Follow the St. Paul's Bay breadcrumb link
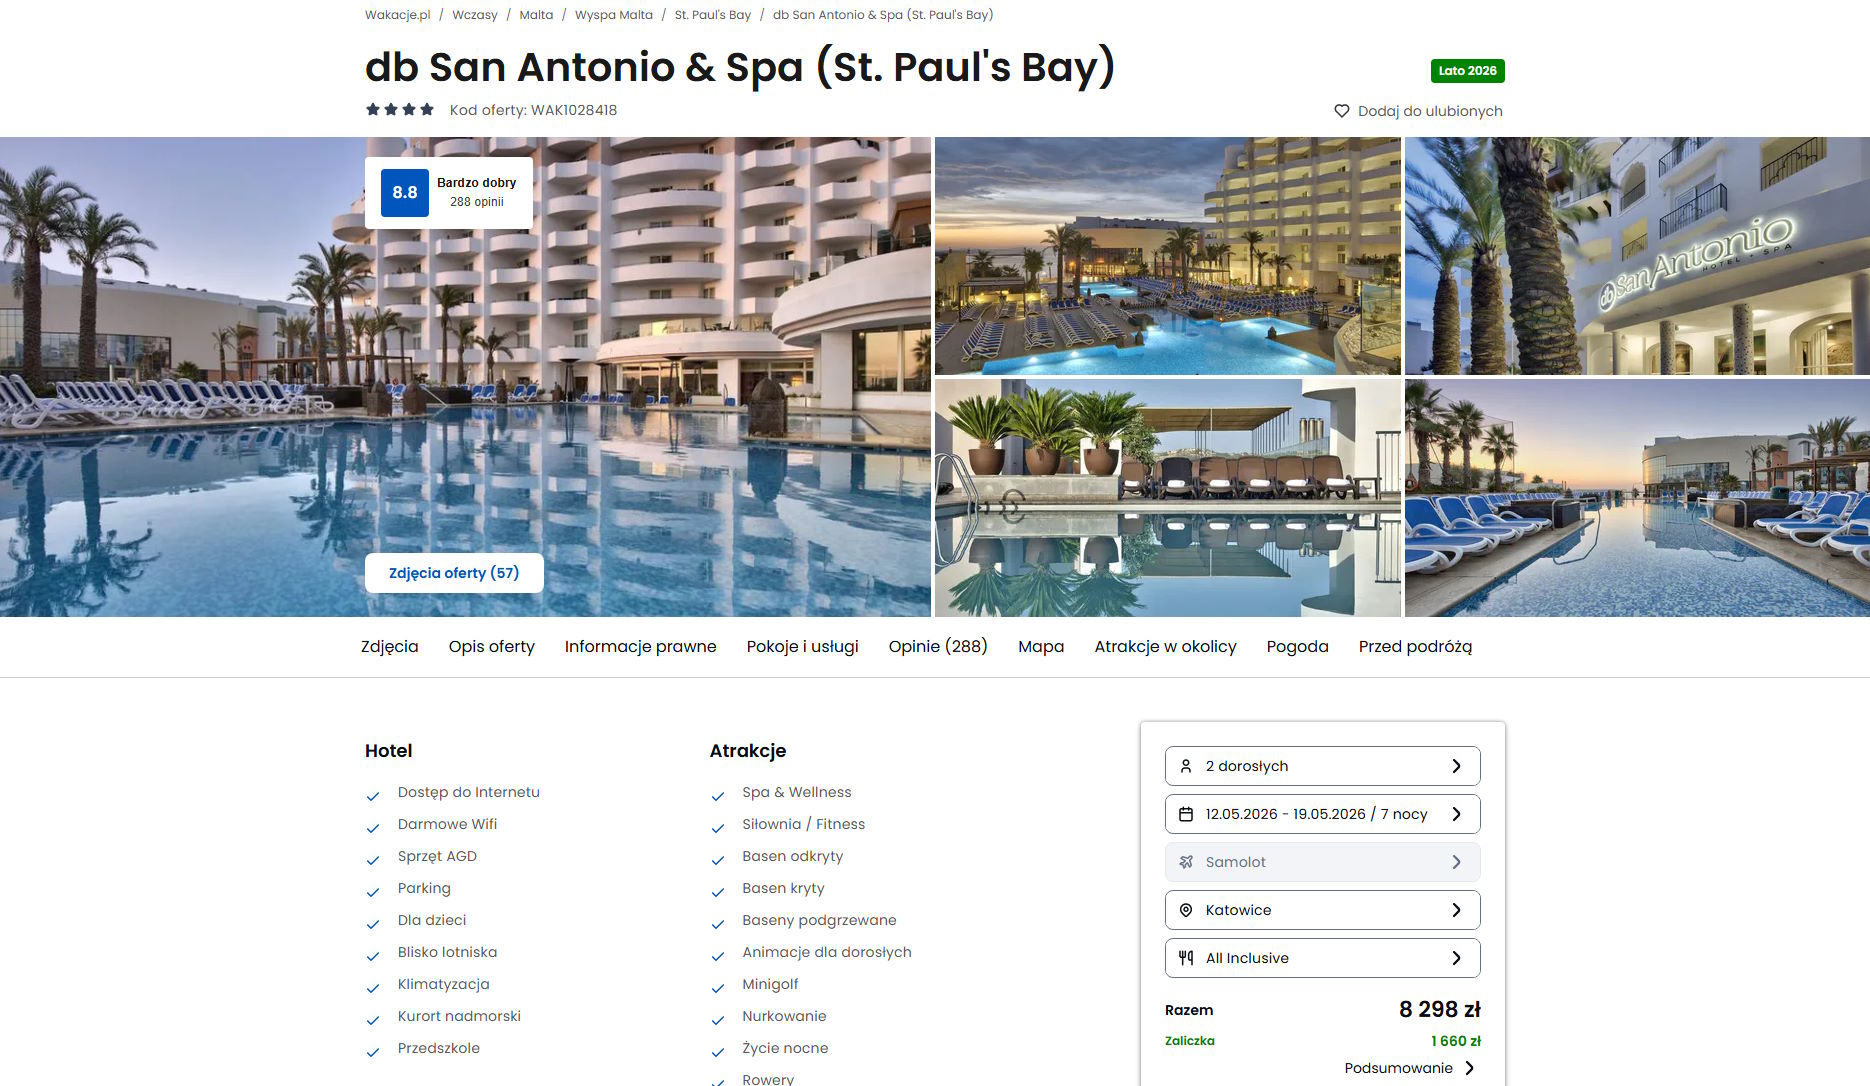The width and height of the screenshot is (1870, 1086). (x=712, y=15)
